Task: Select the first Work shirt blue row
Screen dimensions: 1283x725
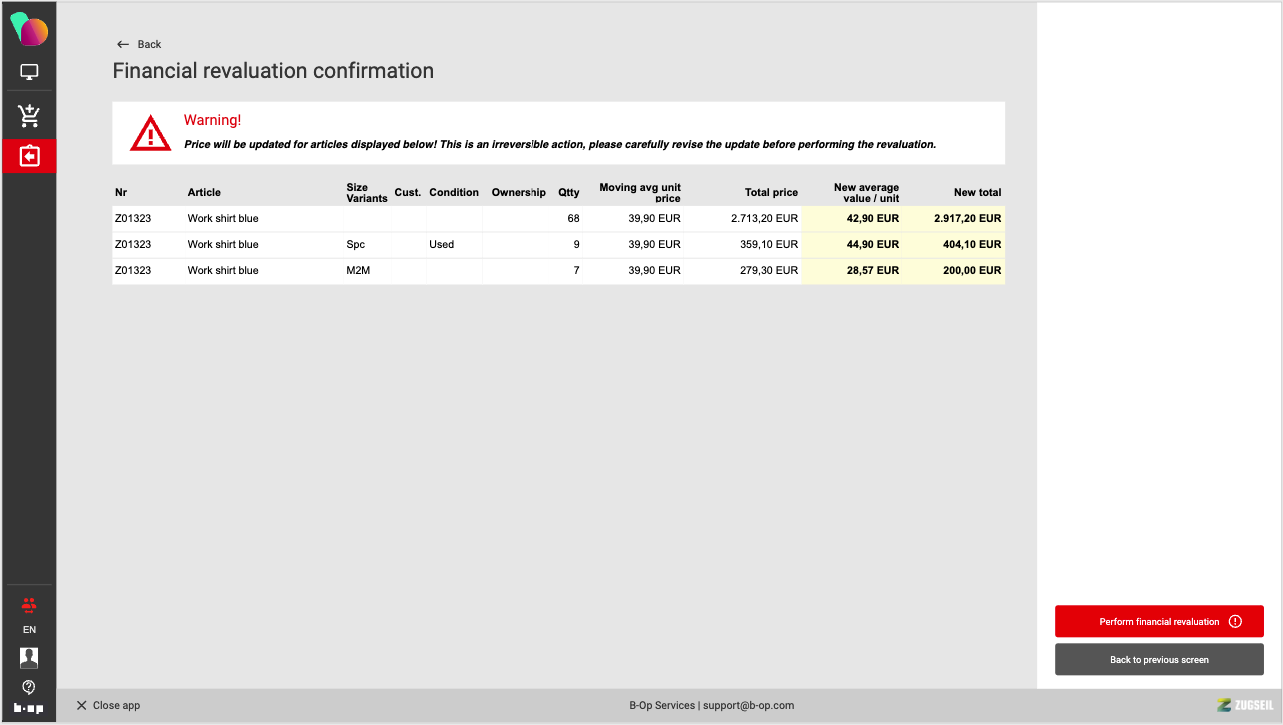Action: (223, 218)
